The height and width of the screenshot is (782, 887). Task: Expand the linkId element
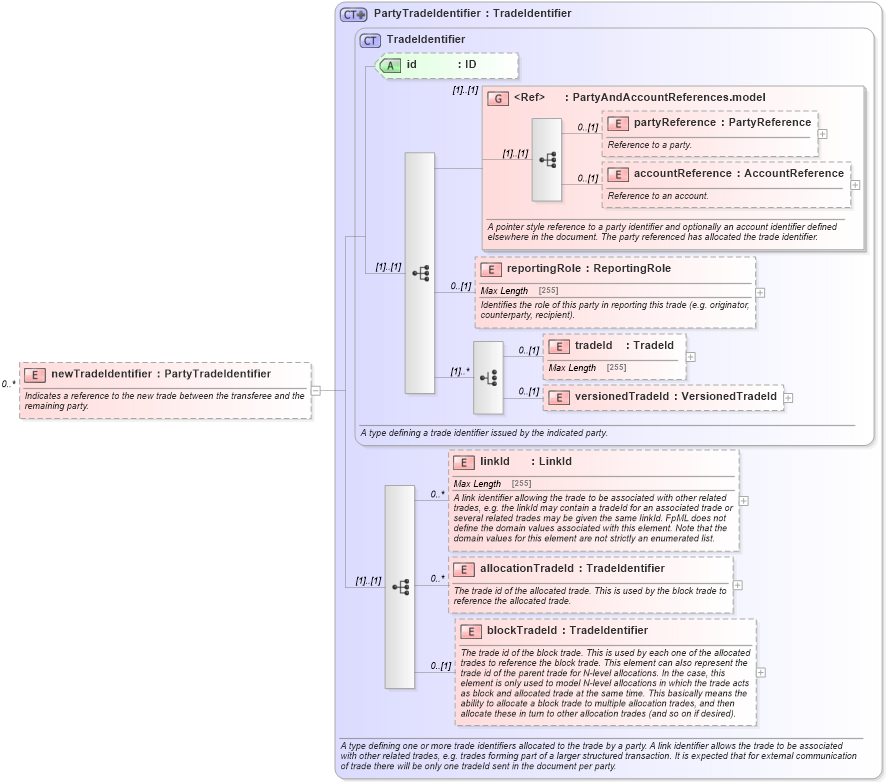pos(744,501)
